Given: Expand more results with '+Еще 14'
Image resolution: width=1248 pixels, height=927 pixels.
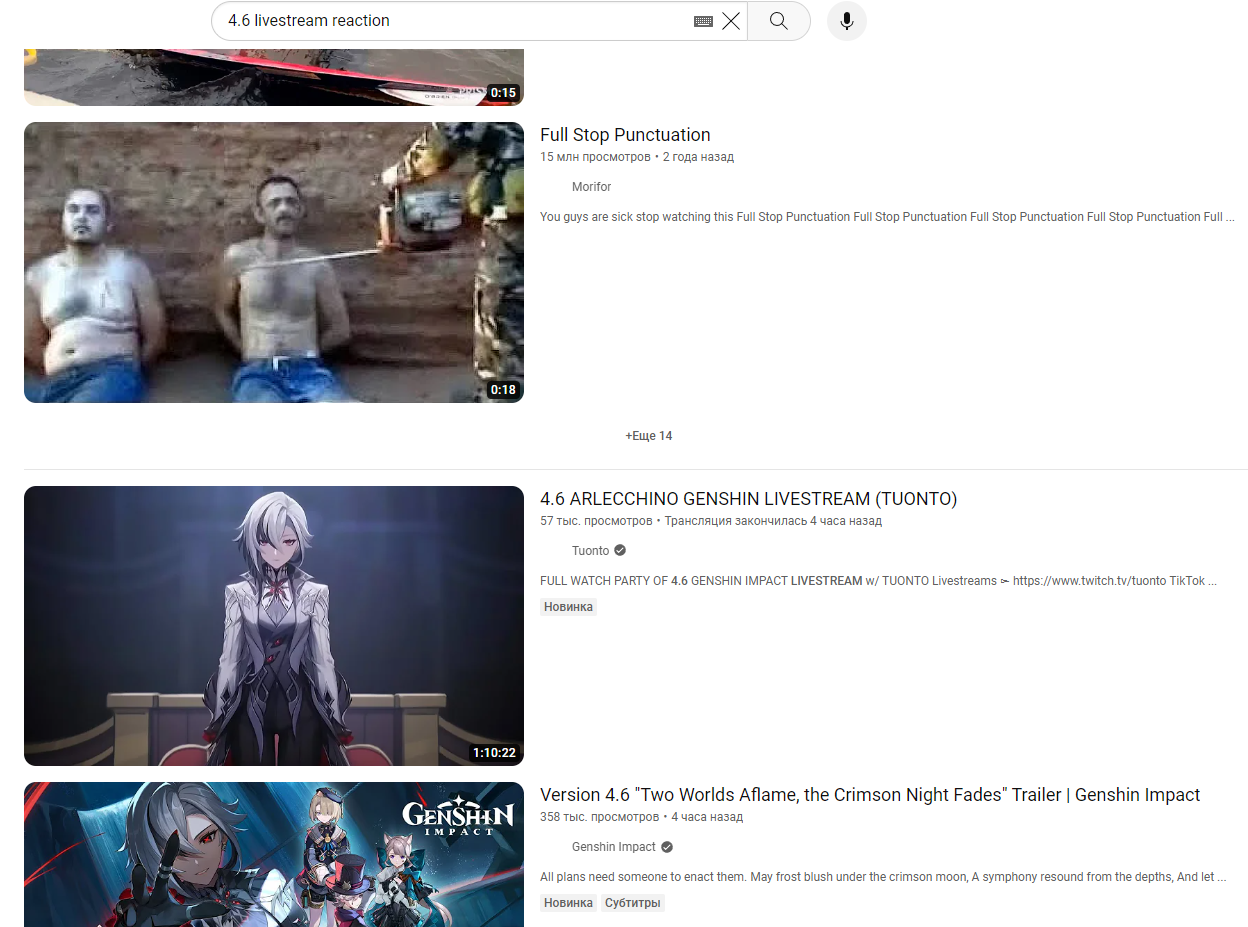Looking at the screenshot, I should 649,436.
